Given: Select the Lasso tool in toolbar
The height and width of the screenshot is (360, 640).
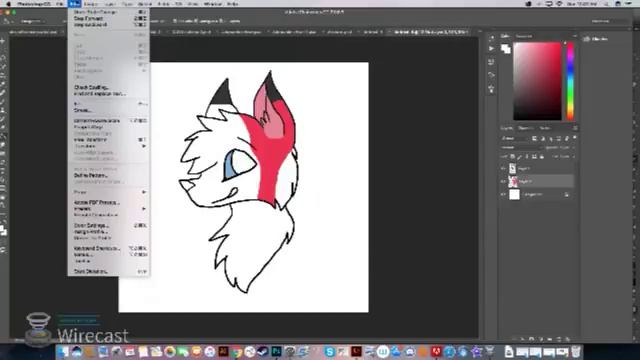Looking at the screenshot, I should coord(3,58).
